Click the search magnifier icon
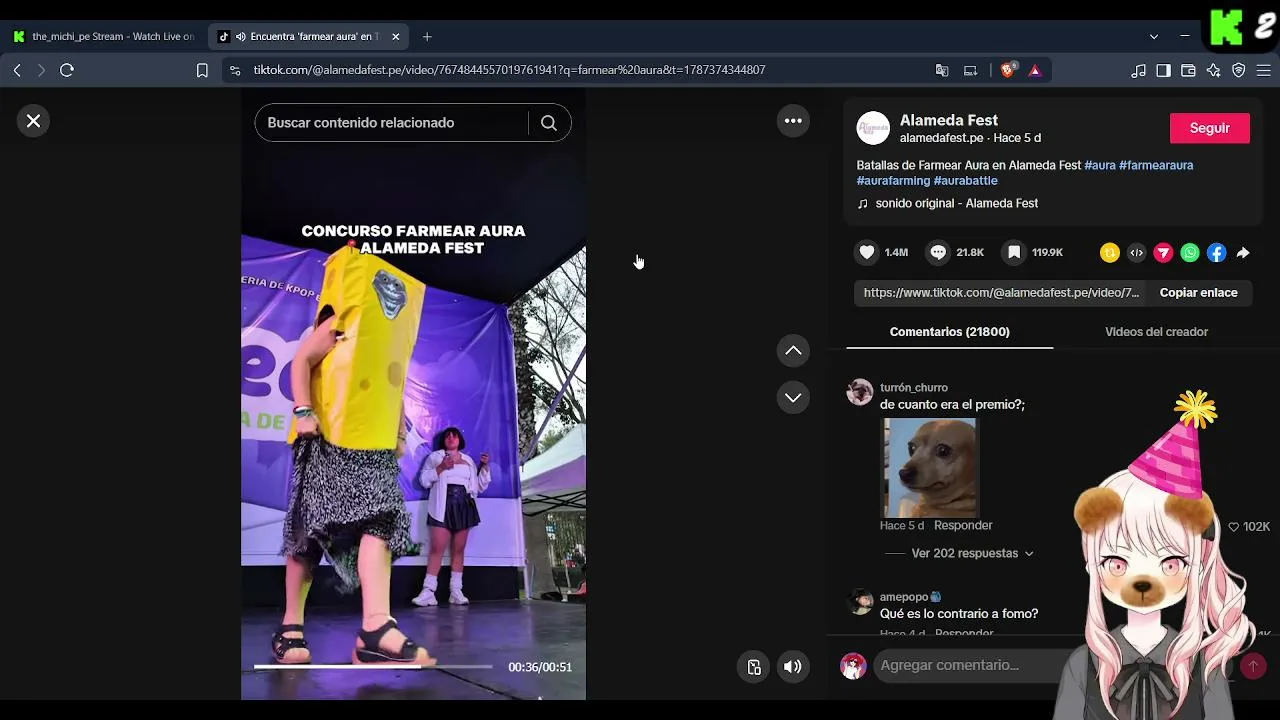Screen dimensions: 1280x720 coord(549,123)
